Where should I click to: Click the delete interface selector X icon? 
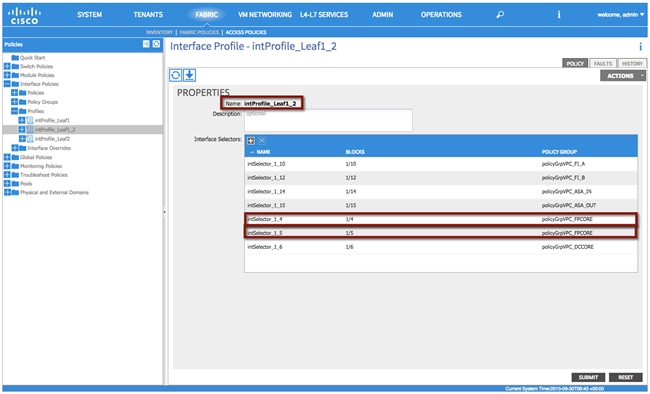262,141
